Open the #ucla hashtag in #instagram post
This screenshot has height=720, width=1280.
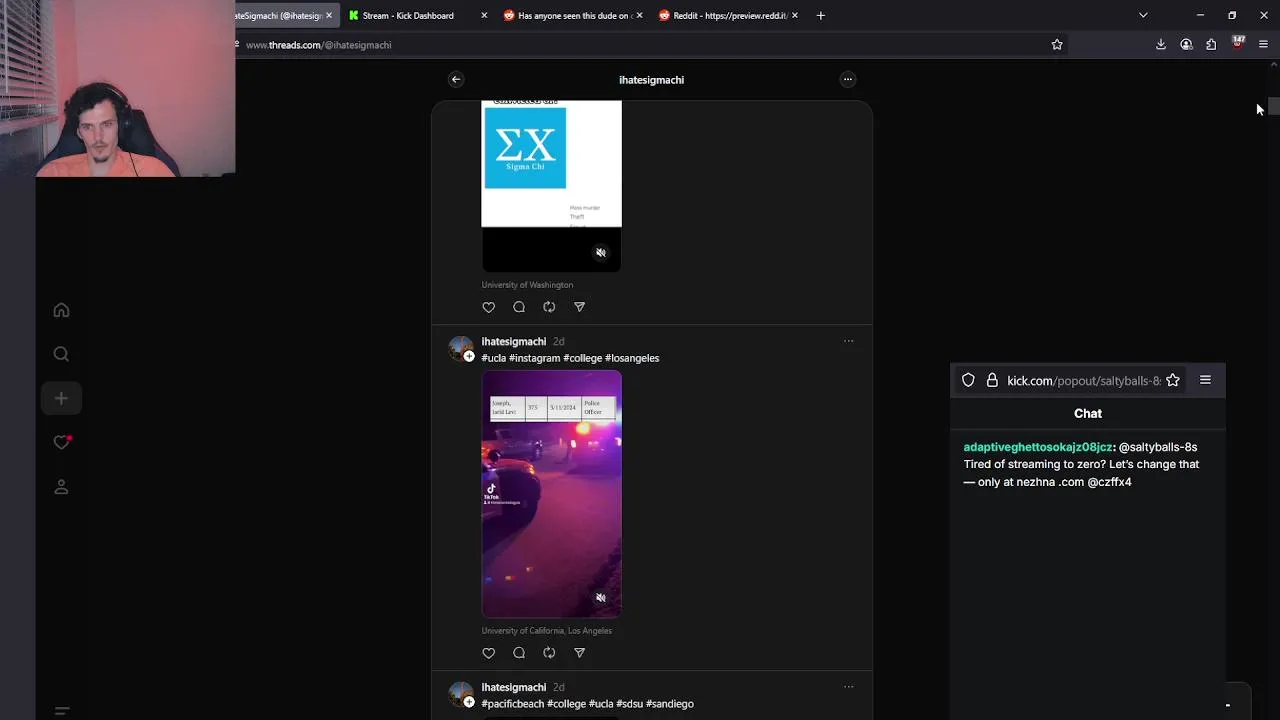point(493,358)
